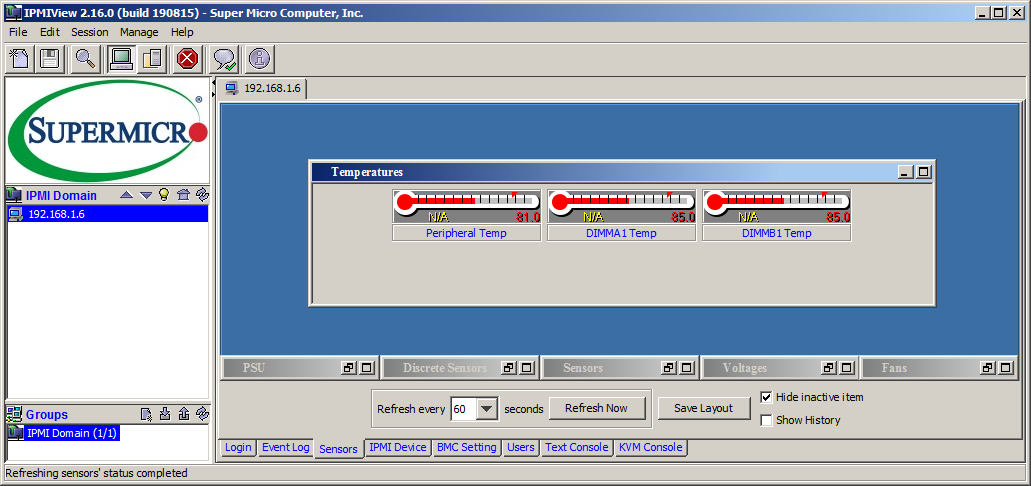Click the new group document icon in Groups header
1031x486 pixels.
pos(147,414)
